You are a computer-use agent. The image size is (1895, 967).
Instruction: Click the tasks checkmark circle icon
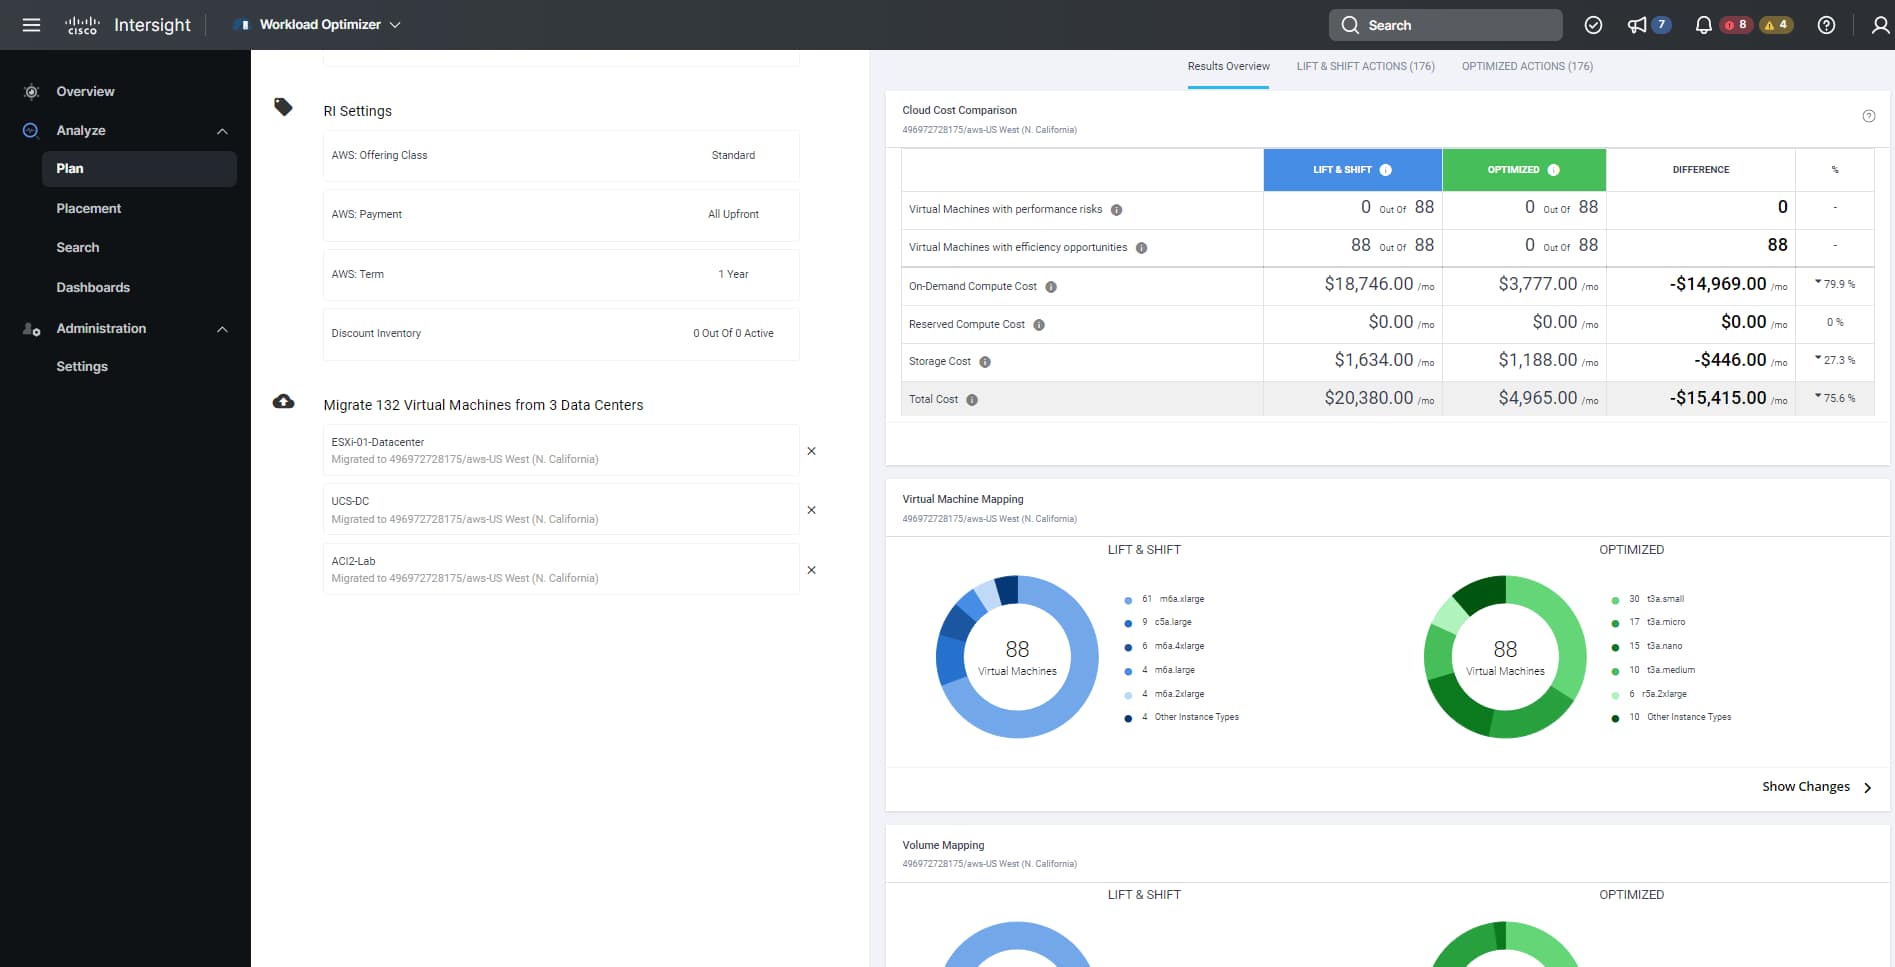click(x=1594, y=25)
